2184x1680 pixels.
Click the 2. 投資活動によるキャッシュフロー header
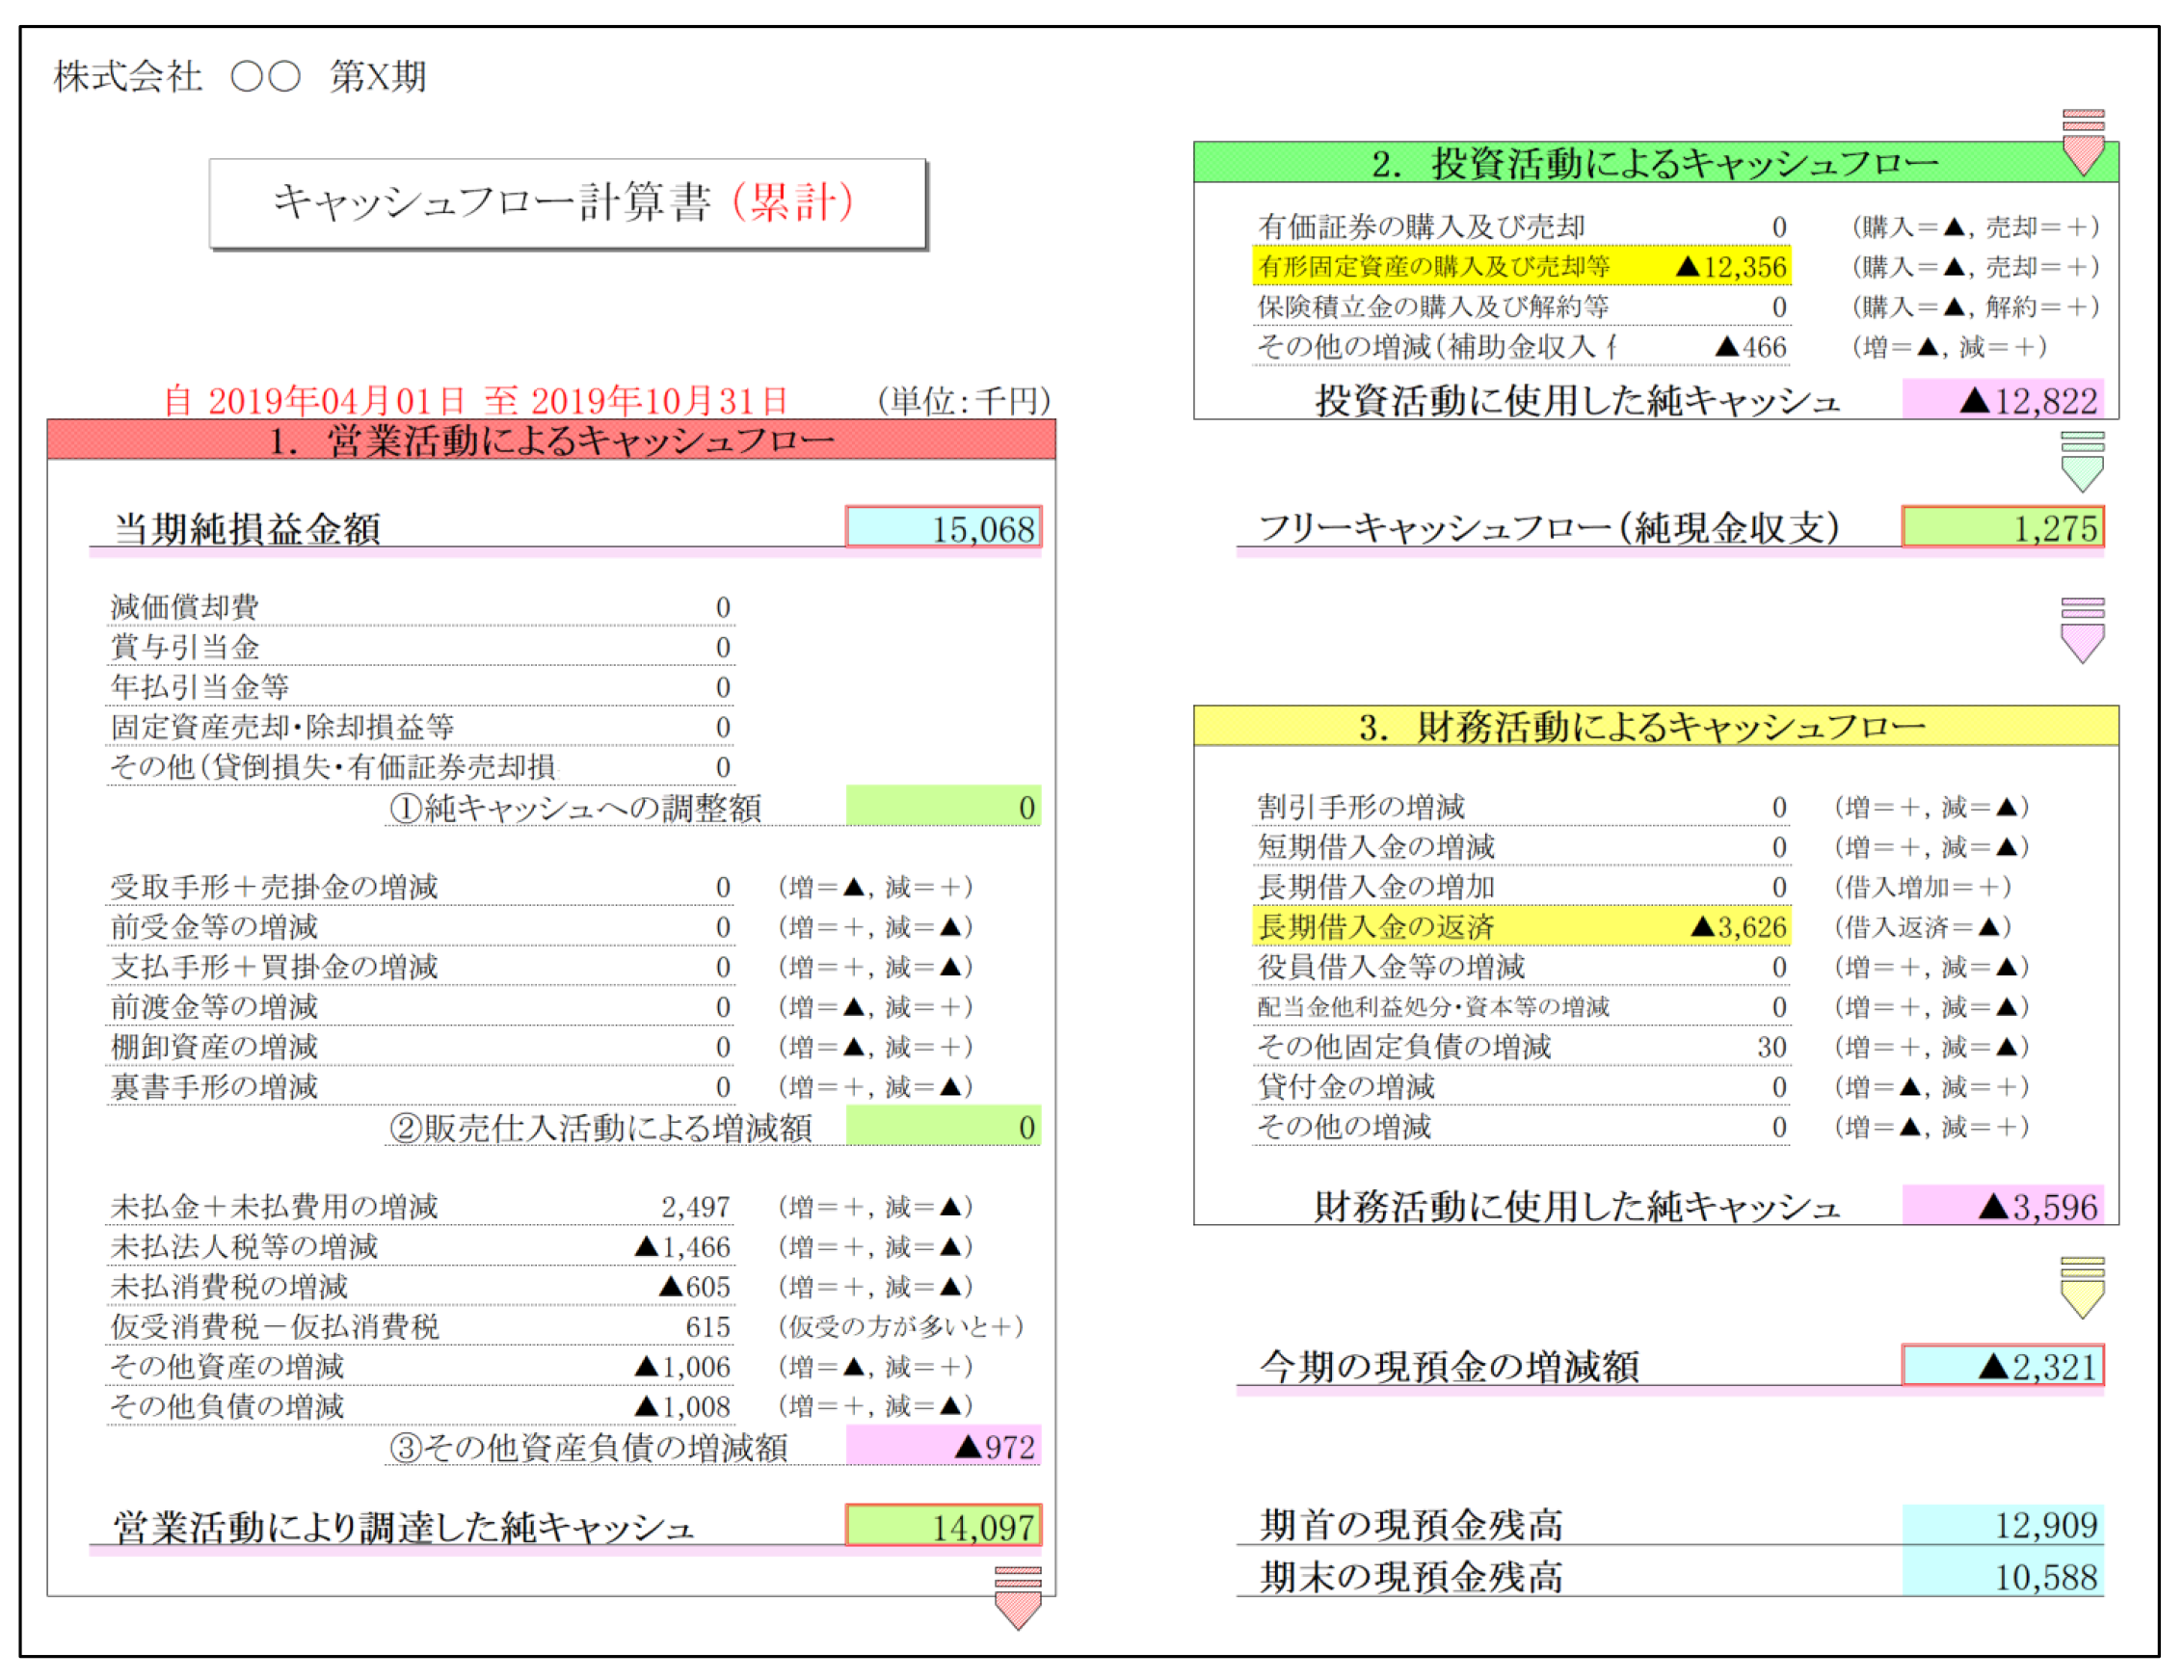pos(1655,163)
